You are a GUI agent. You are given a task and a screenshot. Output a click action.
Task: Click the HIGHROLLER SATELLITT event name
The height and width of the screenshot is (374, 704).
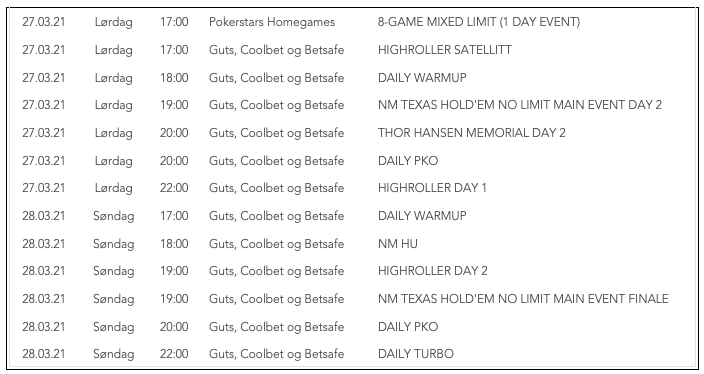(444, 50)
